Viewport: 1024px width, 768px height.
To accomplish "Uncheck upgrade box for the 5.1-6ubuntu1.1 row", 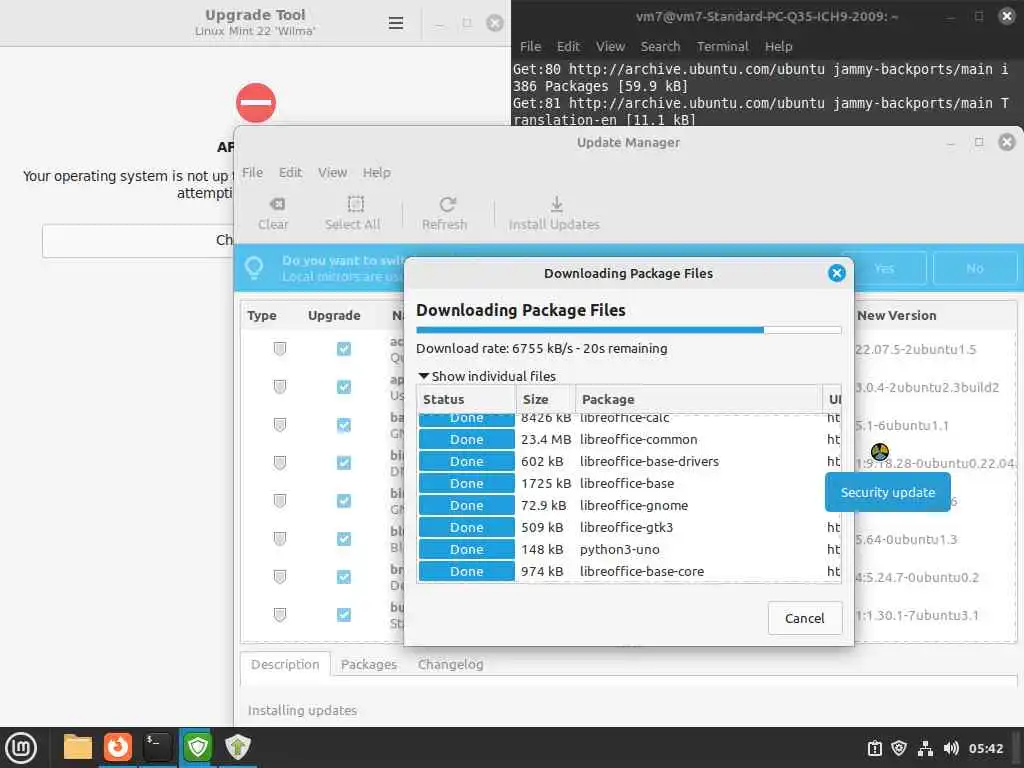I will [x=344, y=425].
